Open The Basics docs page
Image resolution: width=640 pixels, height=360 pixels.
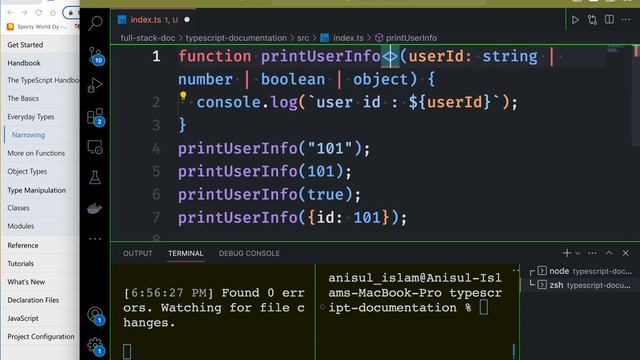pyautogui.click(x=23, y=98)
